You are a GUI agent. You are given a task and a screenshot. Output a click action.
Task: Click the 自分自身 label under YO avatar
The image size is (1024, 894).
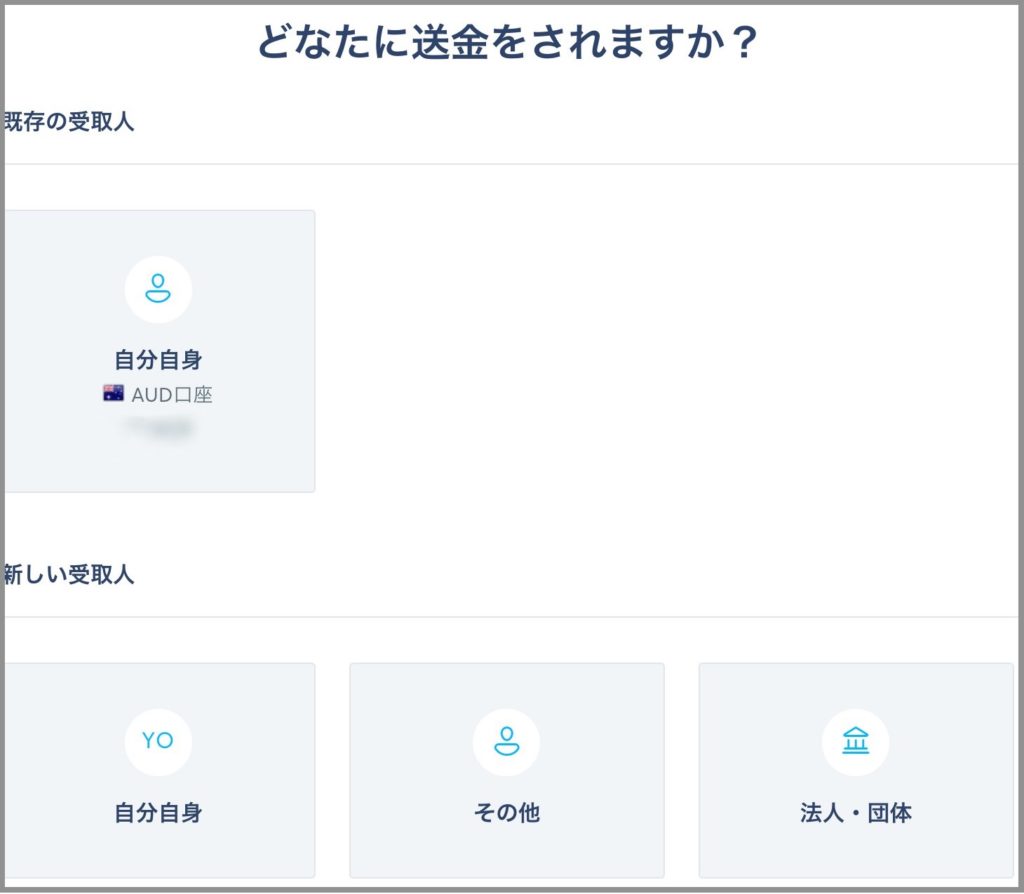[158, 813]
